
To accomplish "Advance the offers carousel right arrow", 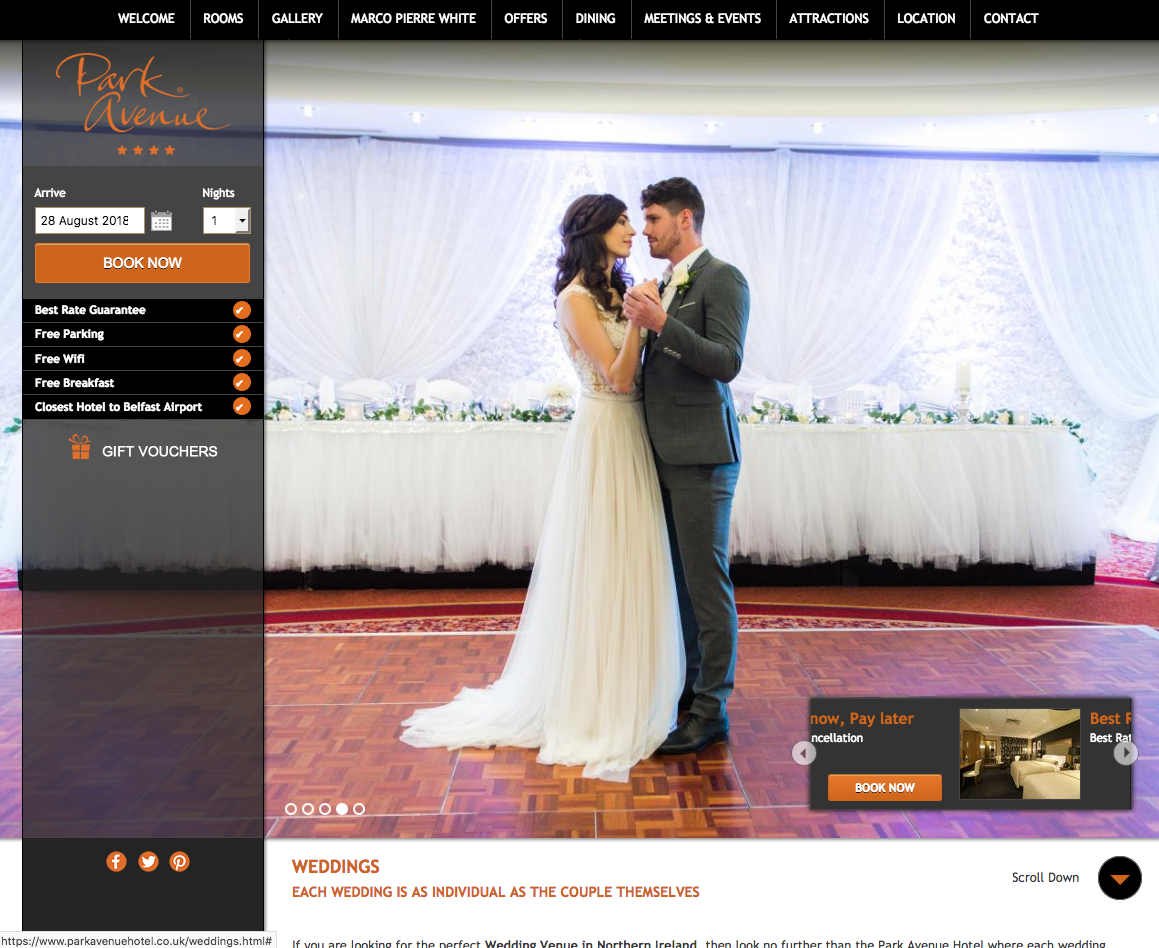I will 1125,753.
